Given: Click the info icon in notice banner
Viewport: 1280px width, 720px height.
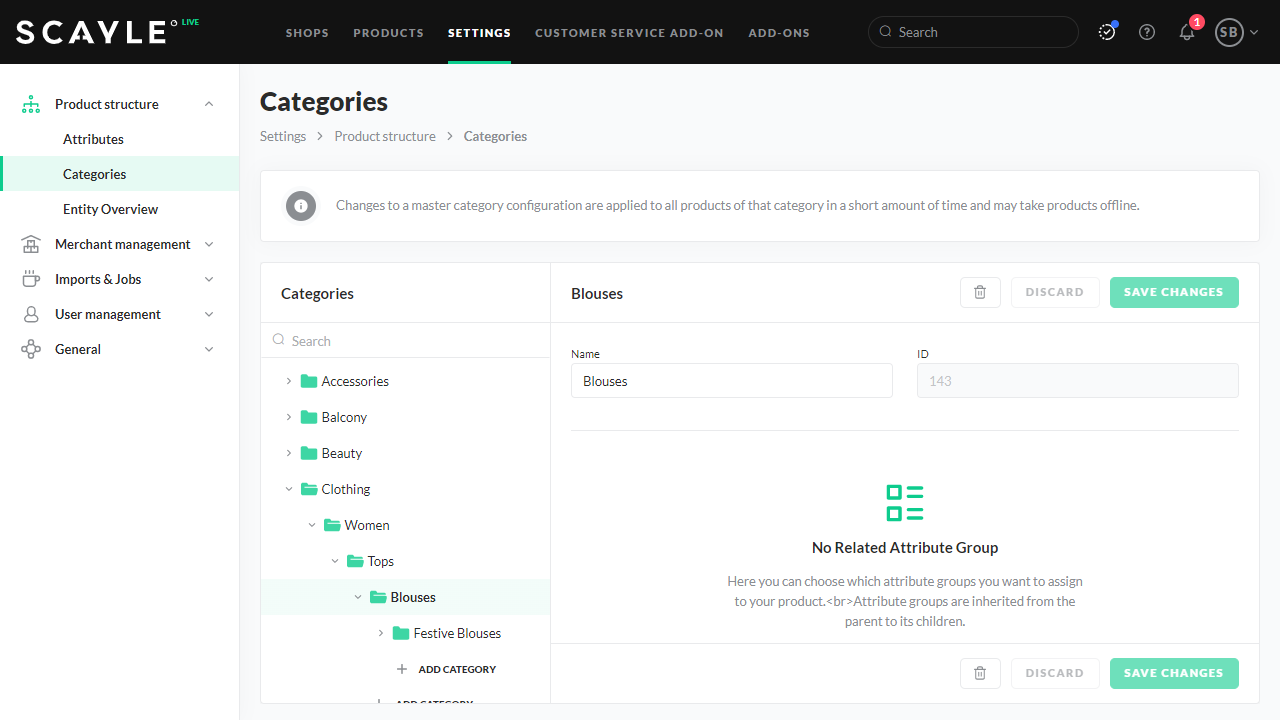Looking at the screenshot, I should [301, 206].
